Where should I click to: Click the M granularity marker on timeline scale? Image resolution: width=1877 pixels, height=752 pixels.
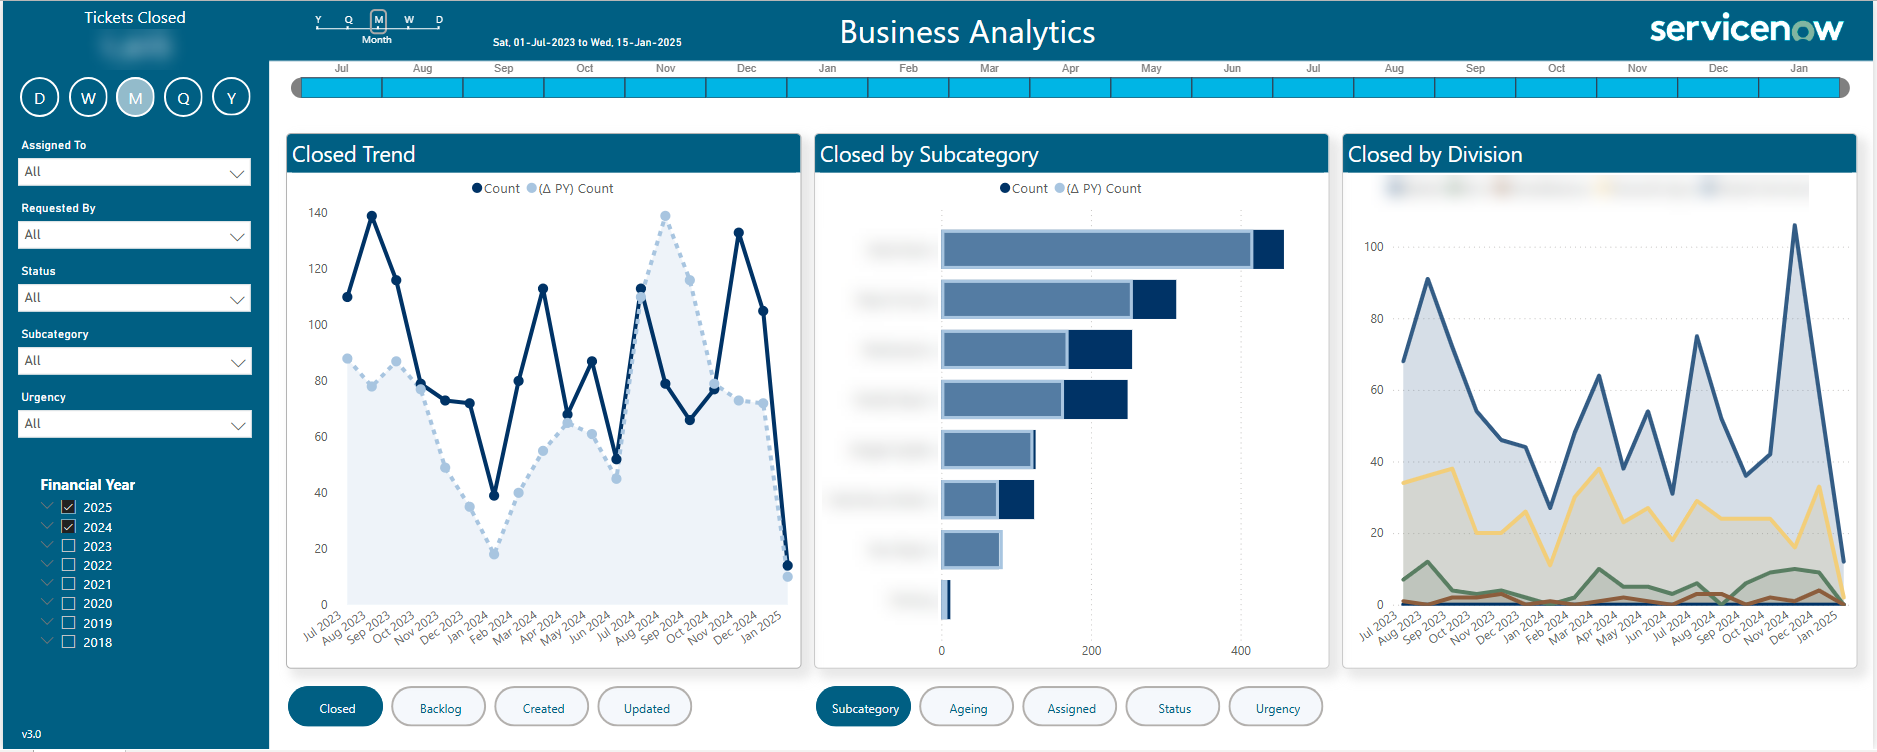click(378, 20)
